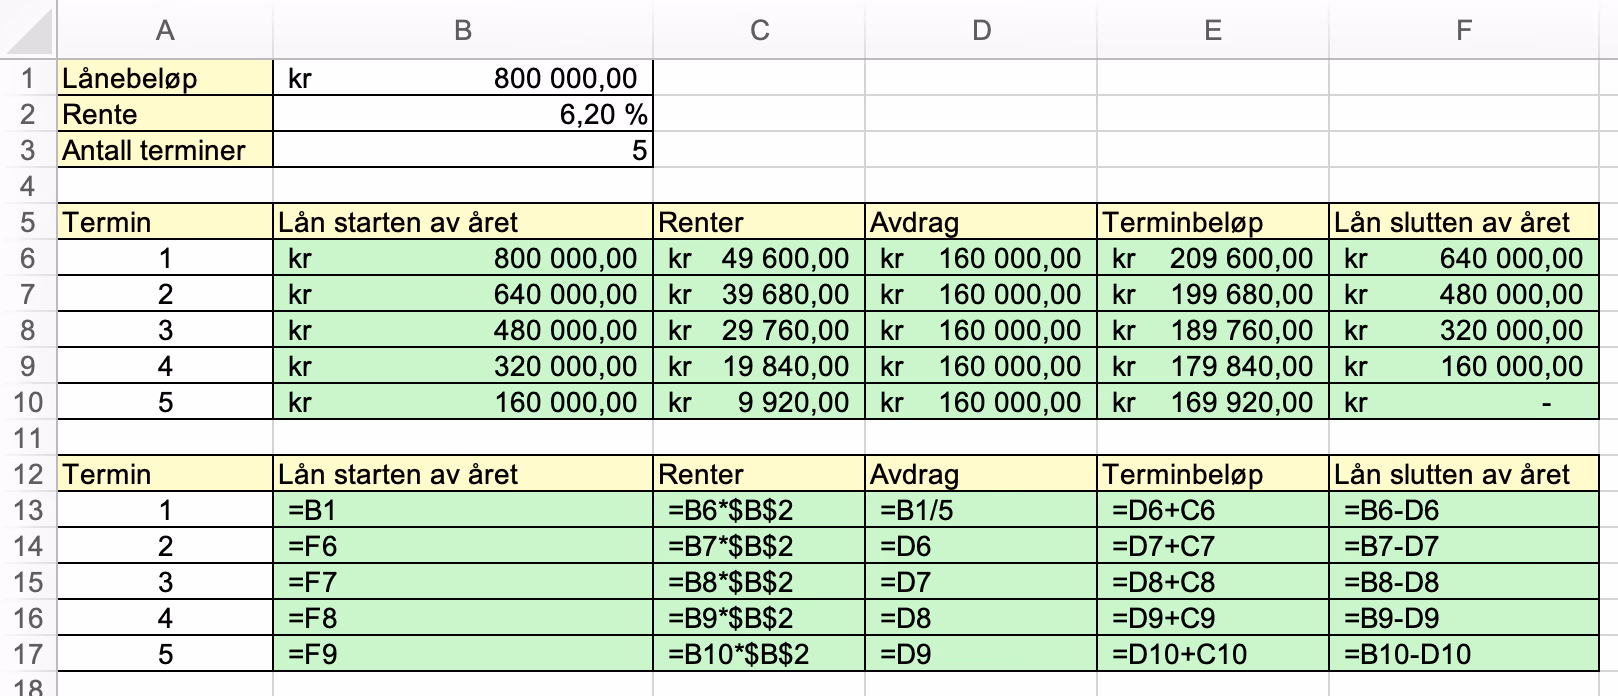Select column E header
Screen dimensions: 1618x696
click(x=1213, y=30)
